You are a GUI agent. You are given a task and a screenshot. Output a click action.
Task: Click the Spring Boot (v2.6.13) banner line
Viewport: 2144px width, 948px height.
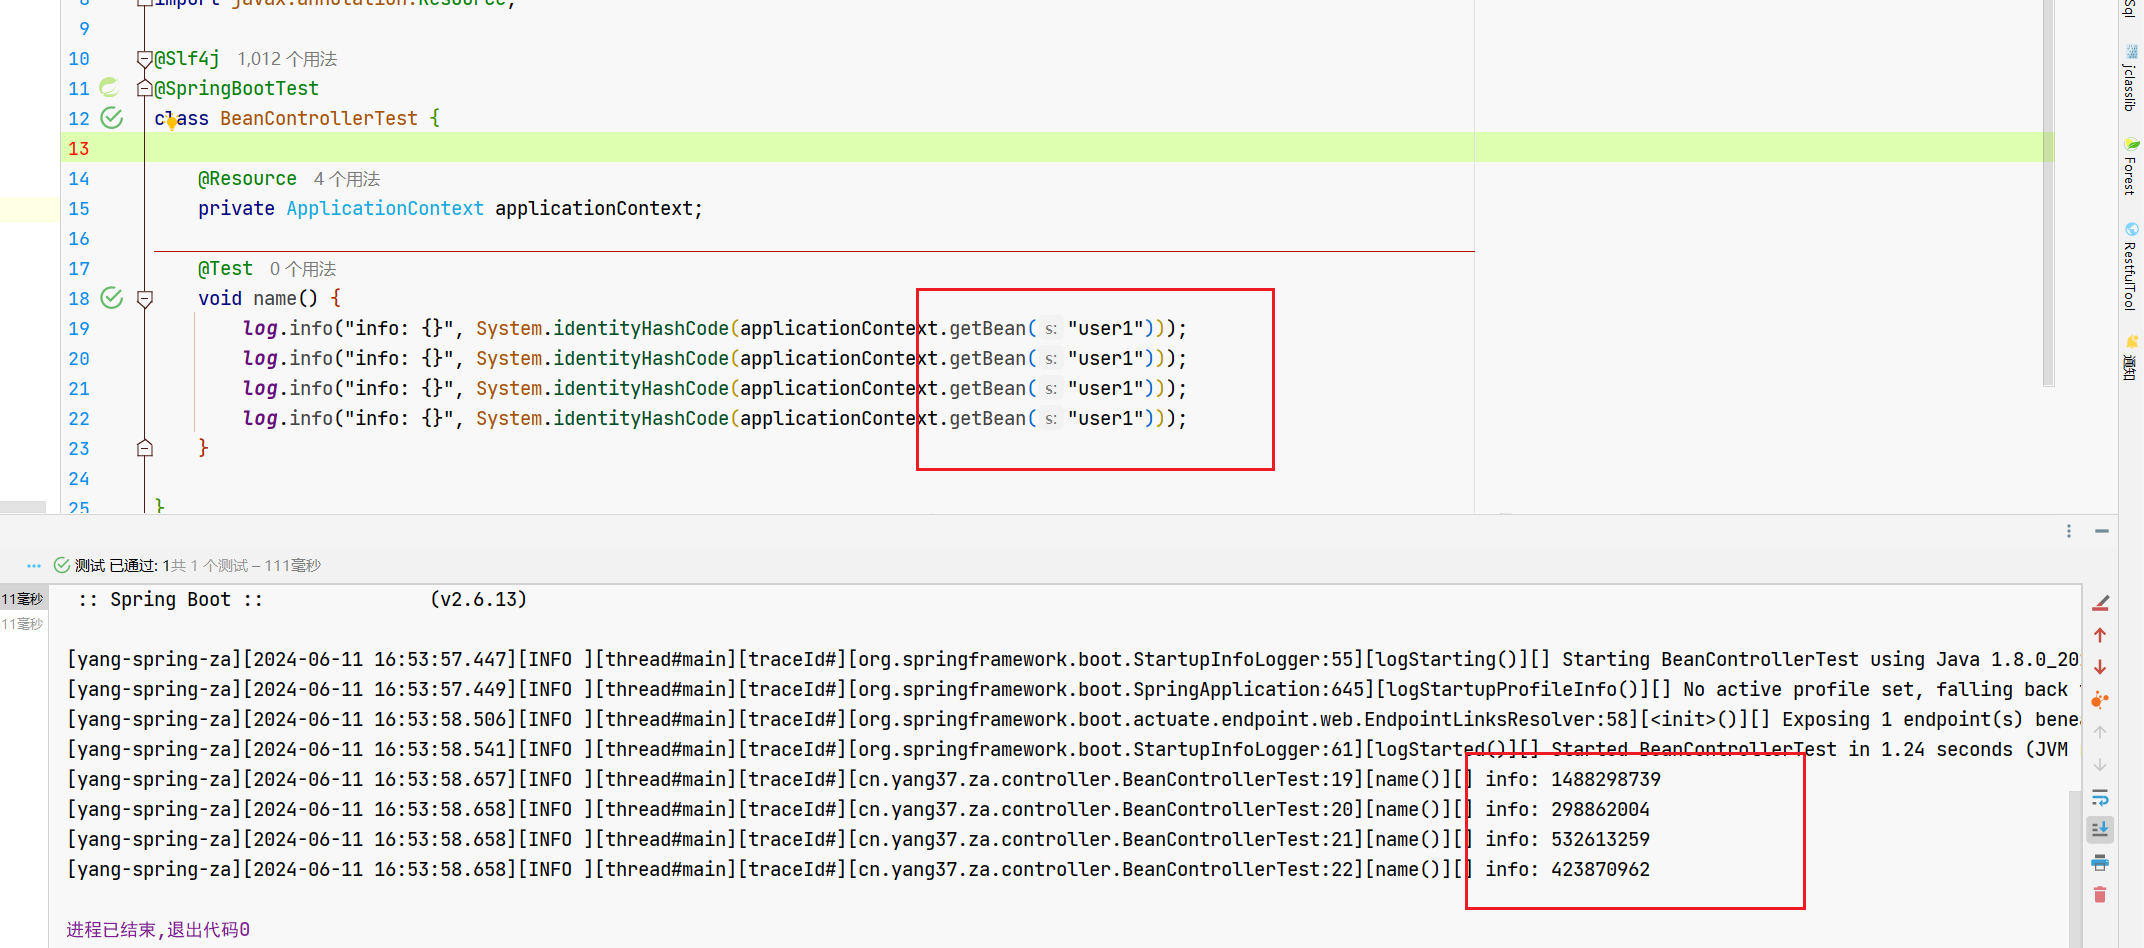coord(302,599)
